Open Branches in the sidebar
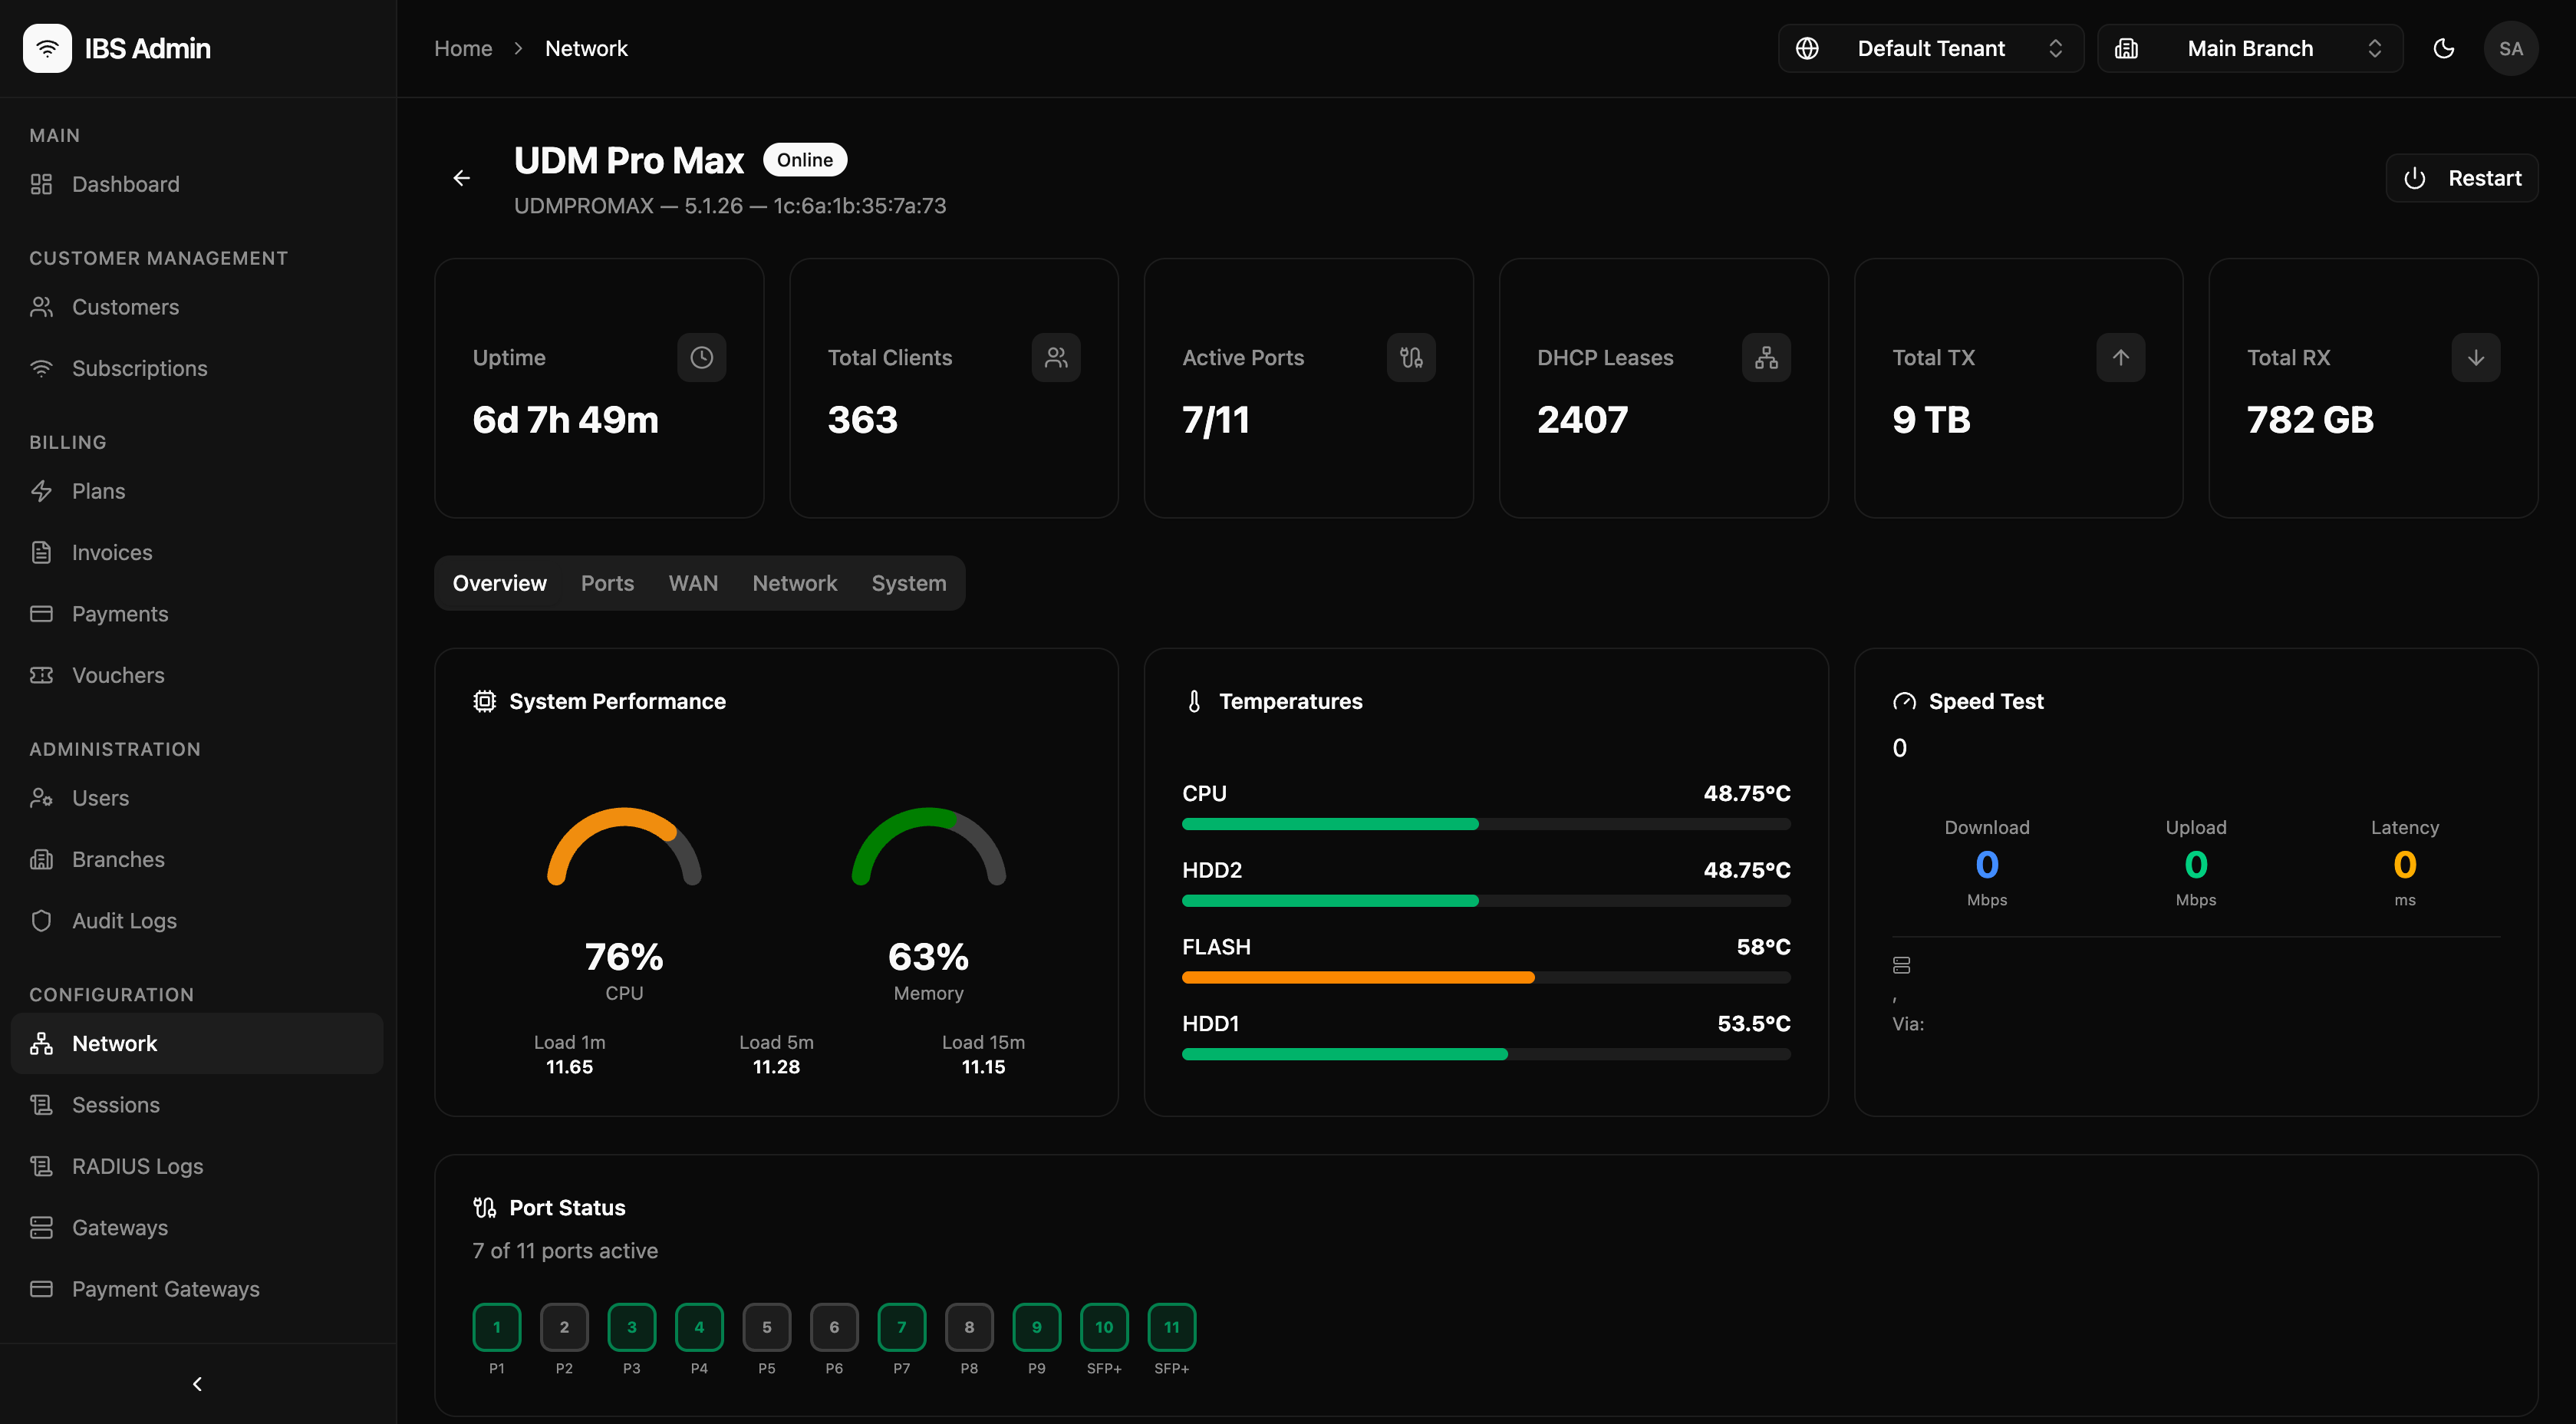 click(197, 859)
